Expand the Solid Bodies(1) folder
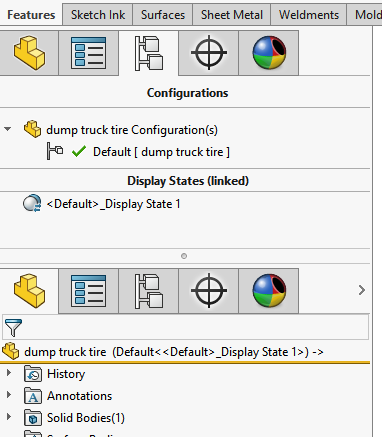Screen dimensions: 382x437 click(9, 417)
